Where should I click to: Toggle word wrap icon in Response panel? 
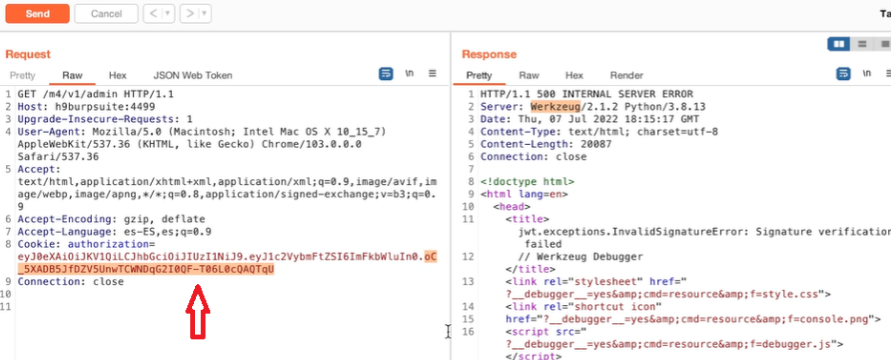click(x=843, y=74)
